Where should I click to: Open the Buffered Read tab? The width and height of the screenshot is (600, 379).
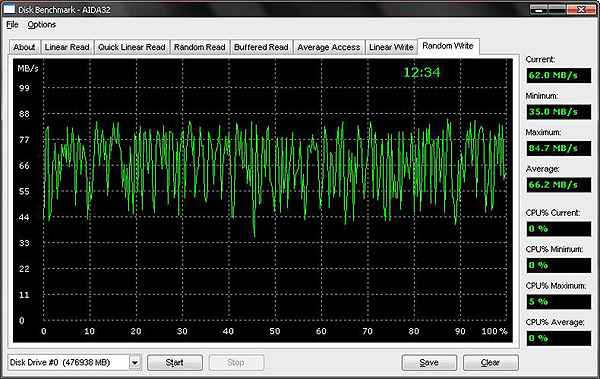point(261,47)
